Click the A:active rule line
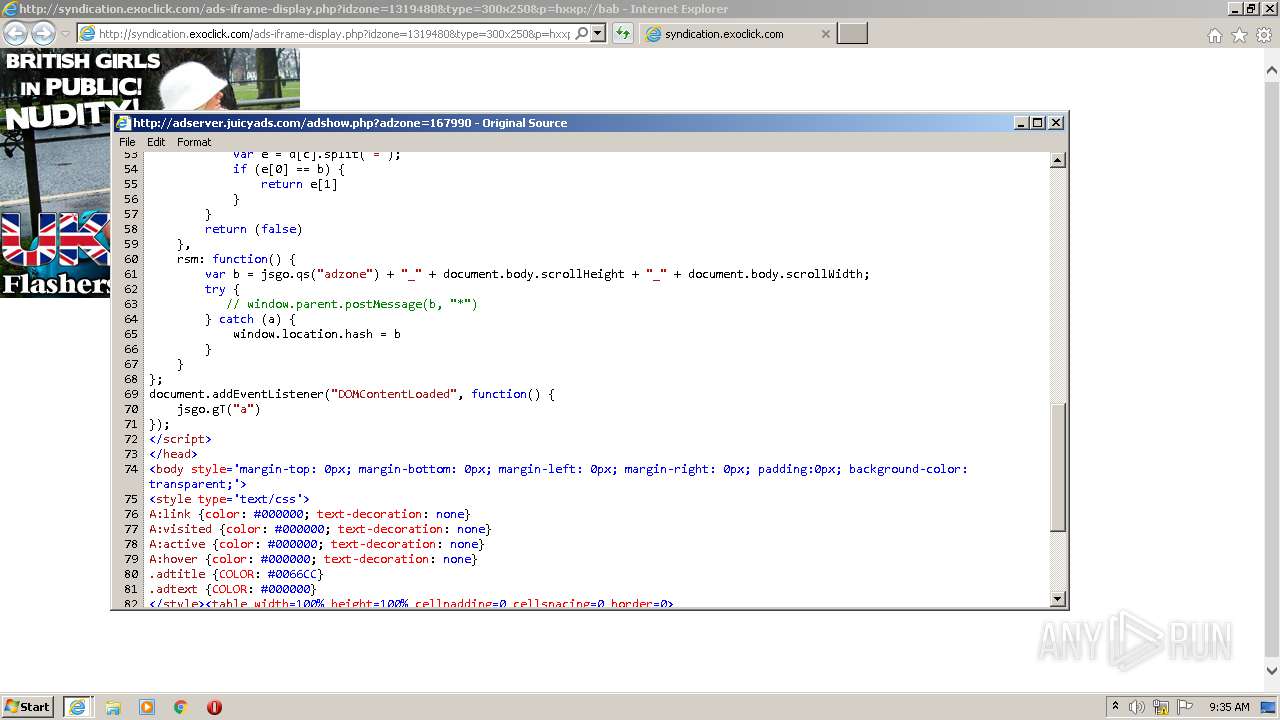 tap(317, 544)
